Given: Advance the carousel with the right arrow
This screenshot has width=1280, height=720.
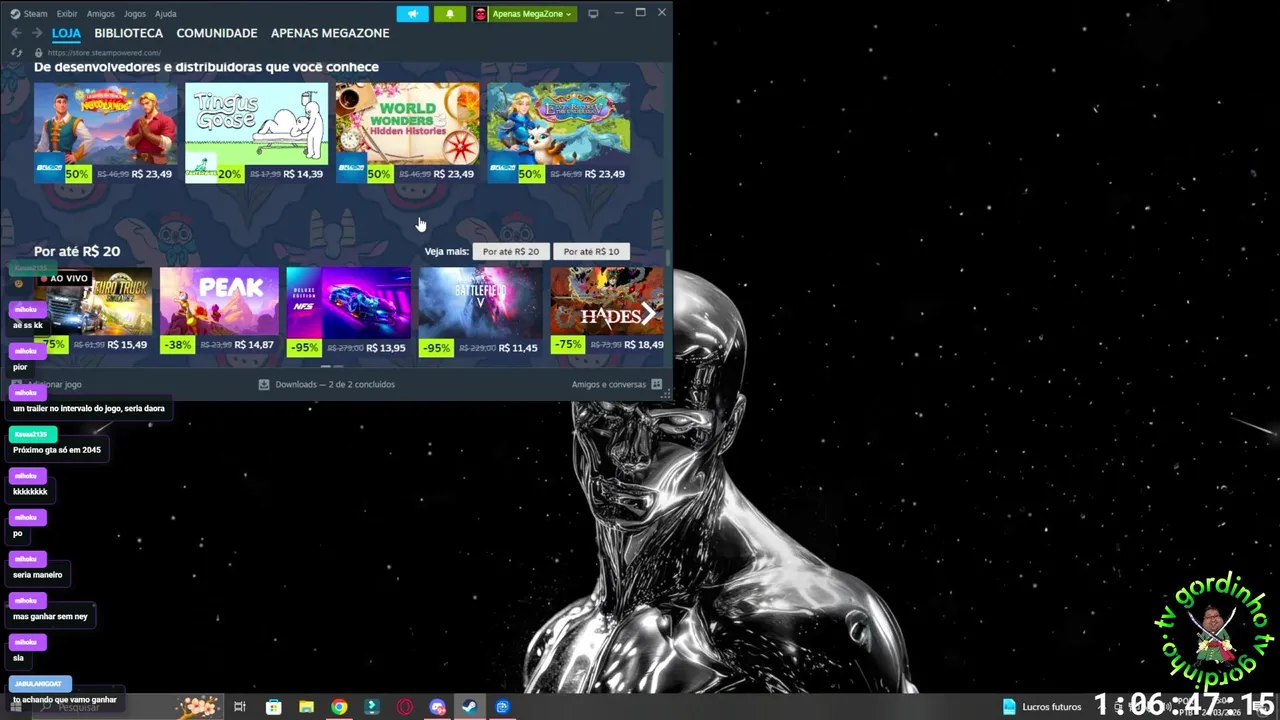Looking at the screenshot, I should point(649,314).
